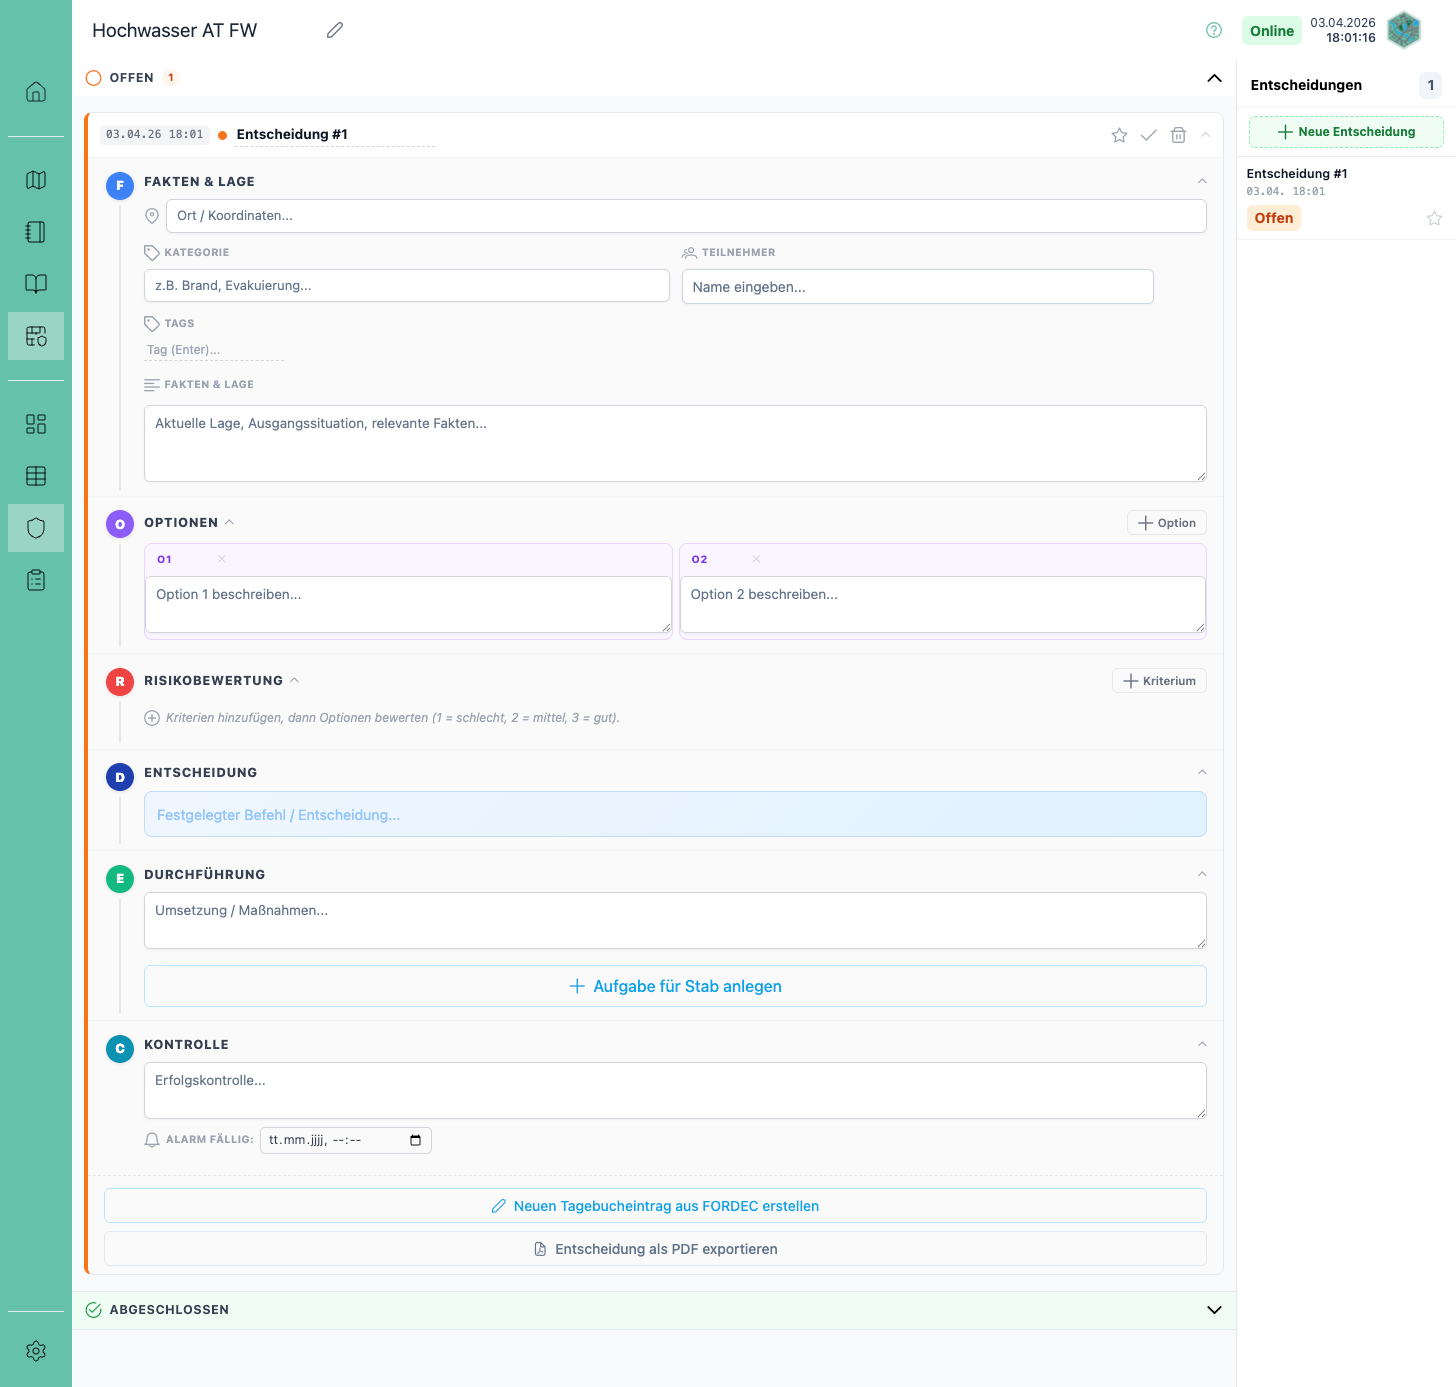Viewport: 1456px width, 1387px height.
Task: Collapse the Offen section
Action: (x=1214, y=78)
